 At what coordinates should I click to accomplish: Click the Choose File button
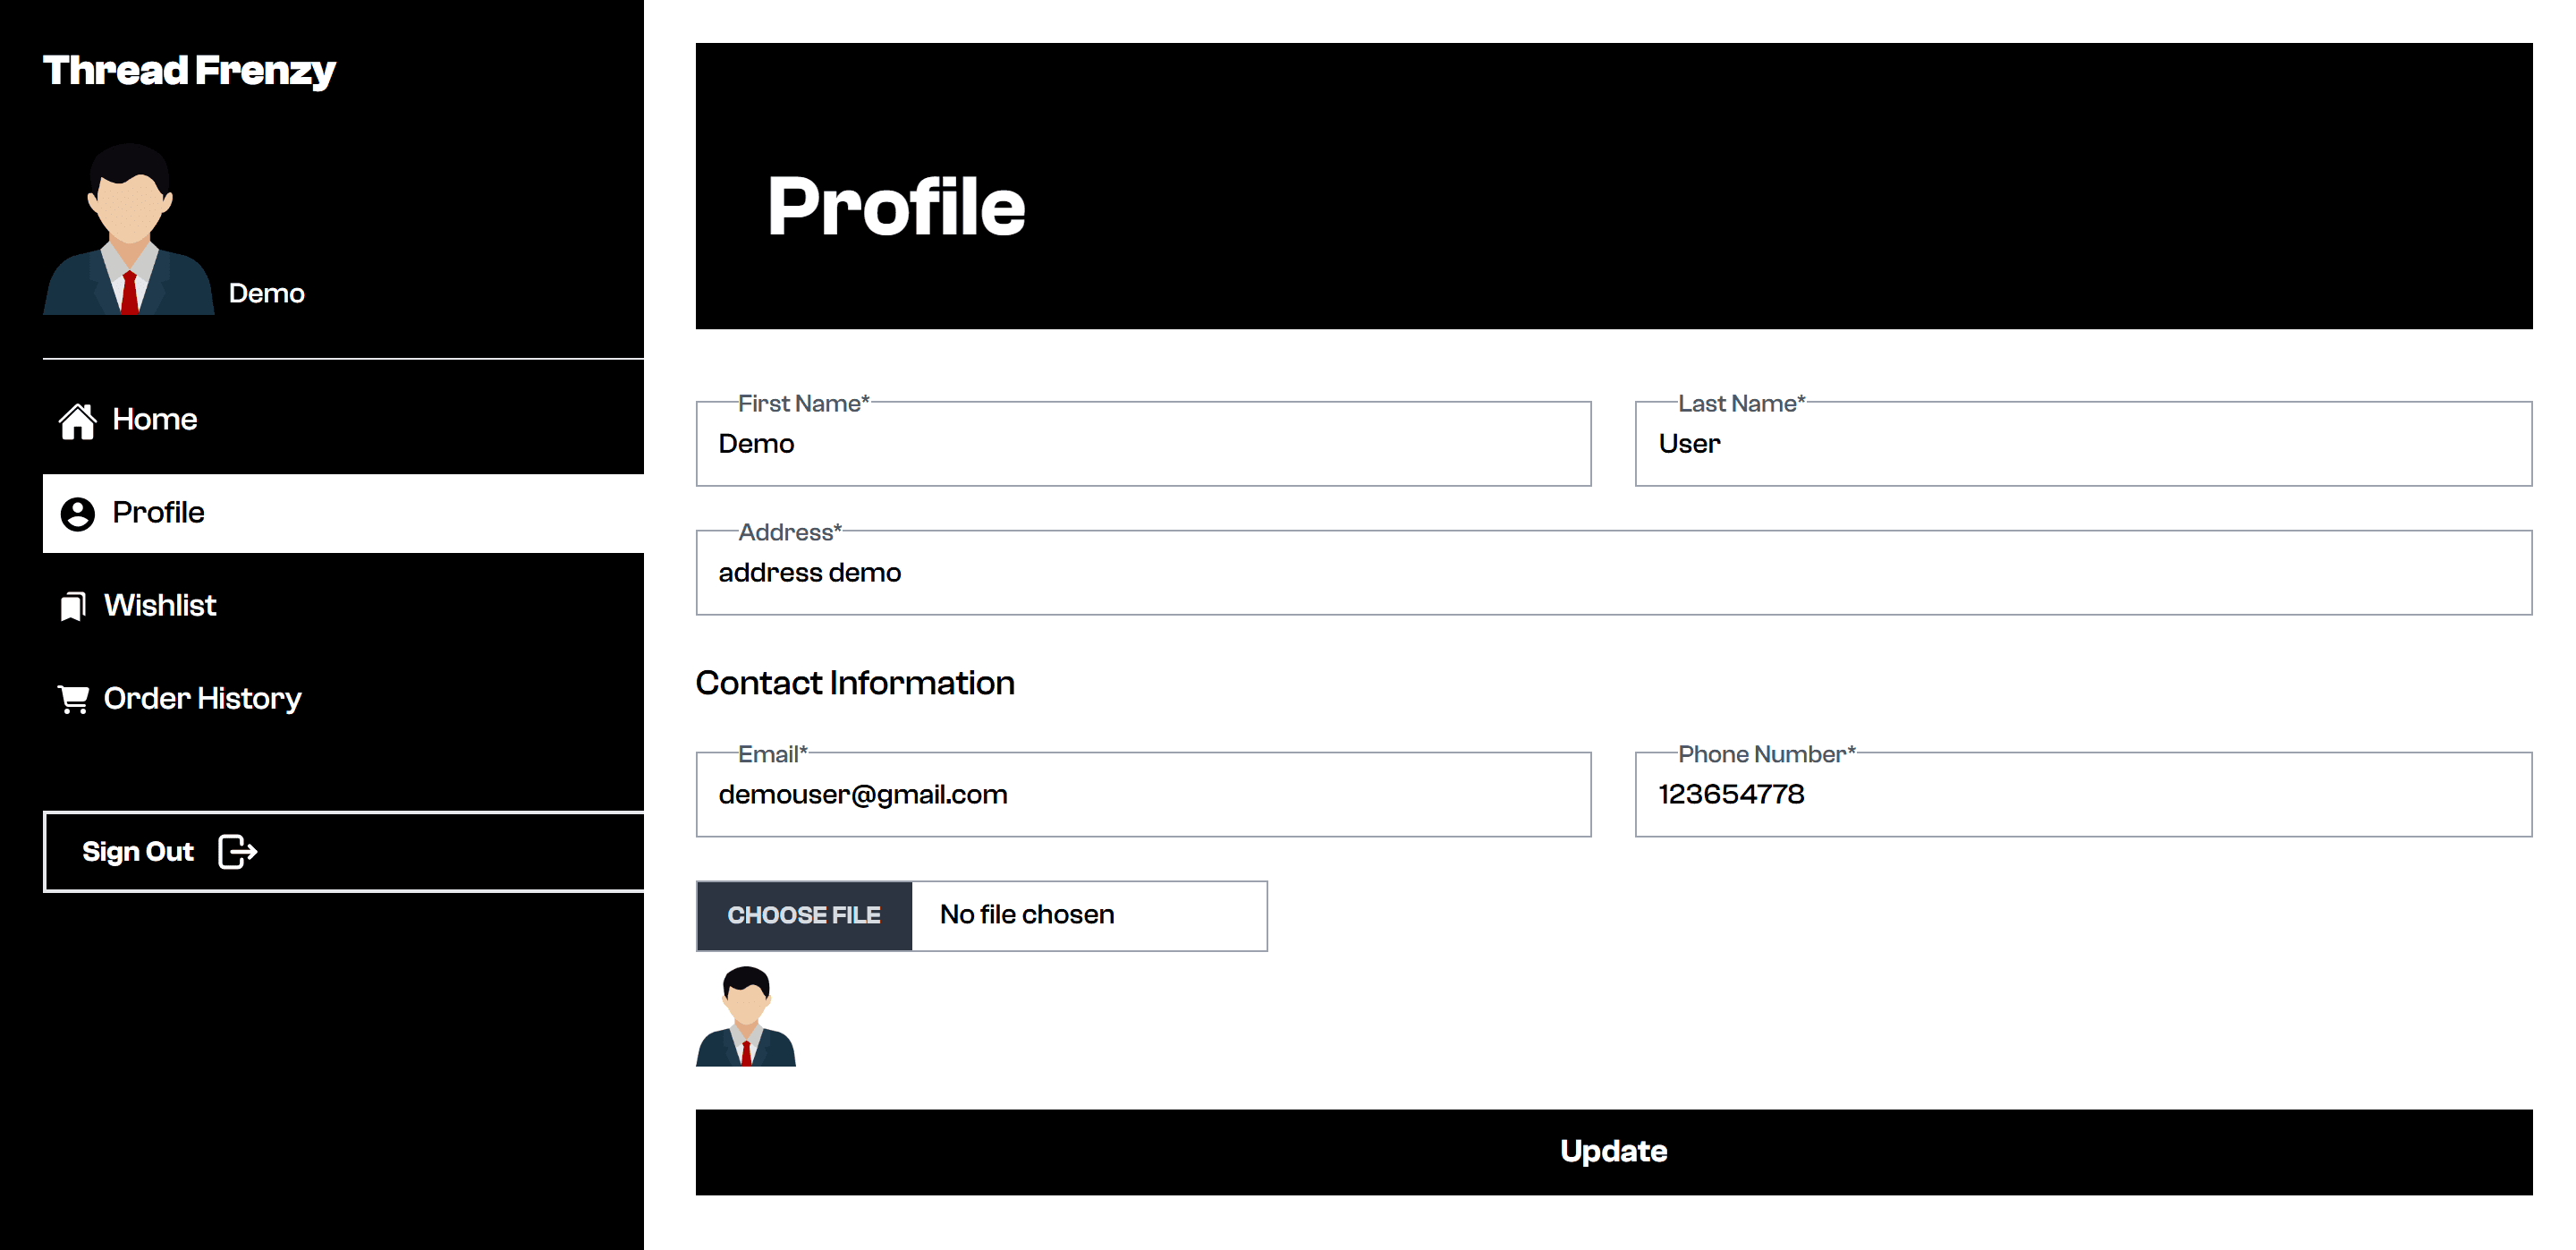[x=804, y=916]
